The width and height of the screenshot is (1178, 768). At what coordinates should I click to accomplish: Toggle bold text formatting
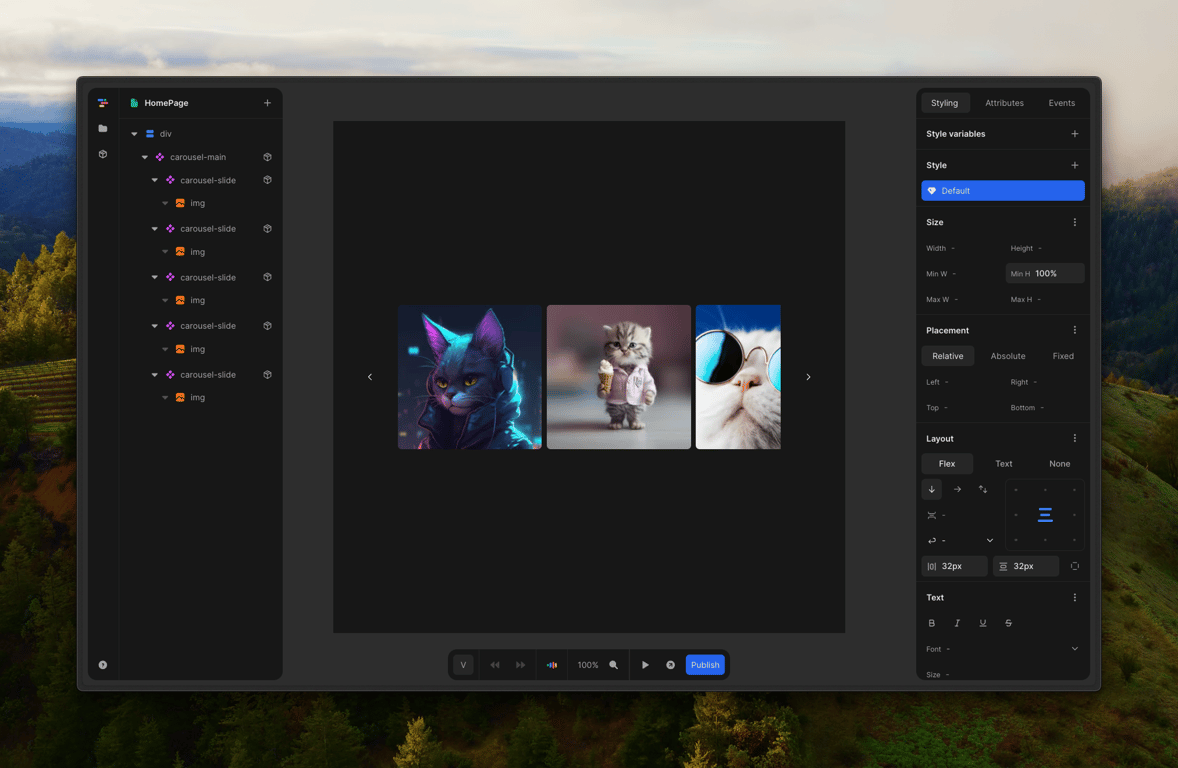932,623
